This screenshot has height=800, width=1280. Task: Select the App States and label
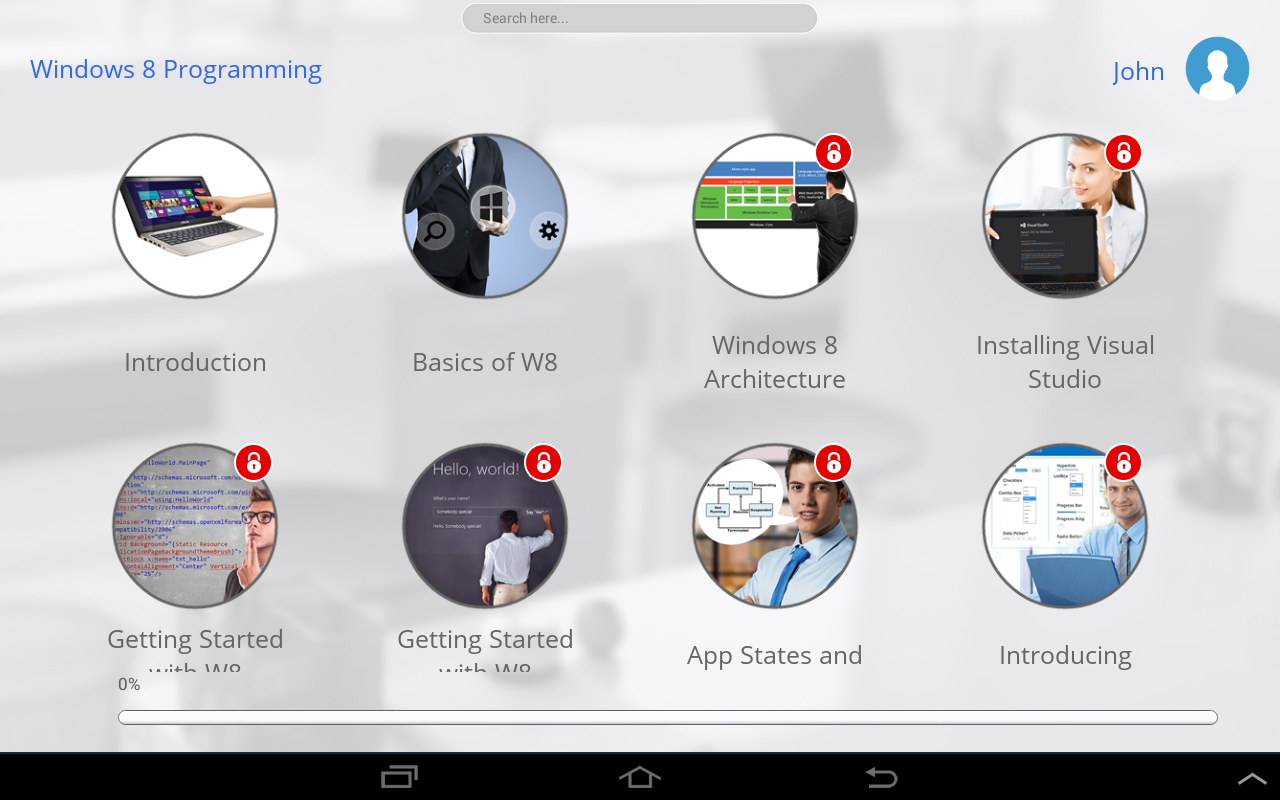click(775, 655)
